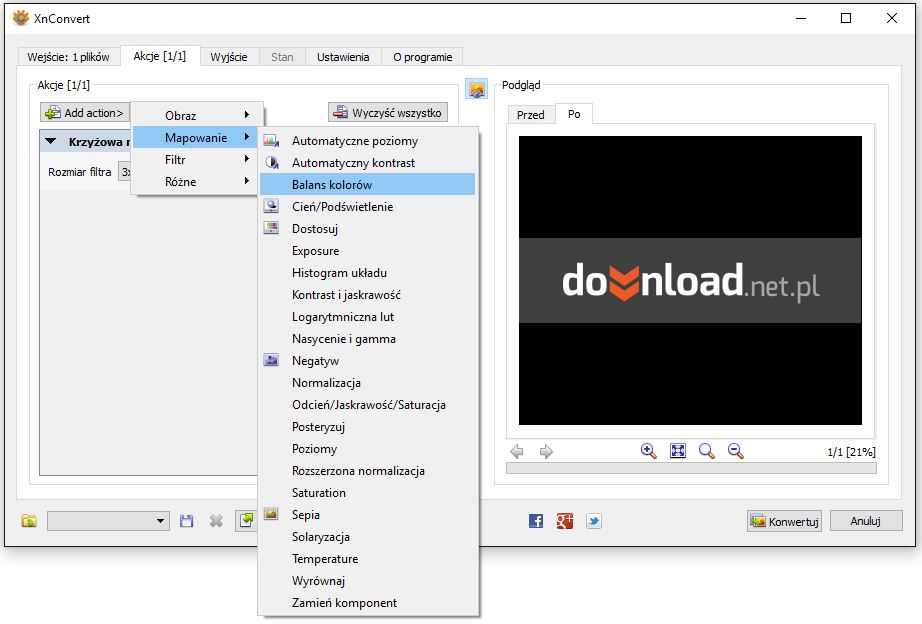This screenshot has height=624, width=922.
Task: Expand the Obraz submenu
Action: [197, 115]
